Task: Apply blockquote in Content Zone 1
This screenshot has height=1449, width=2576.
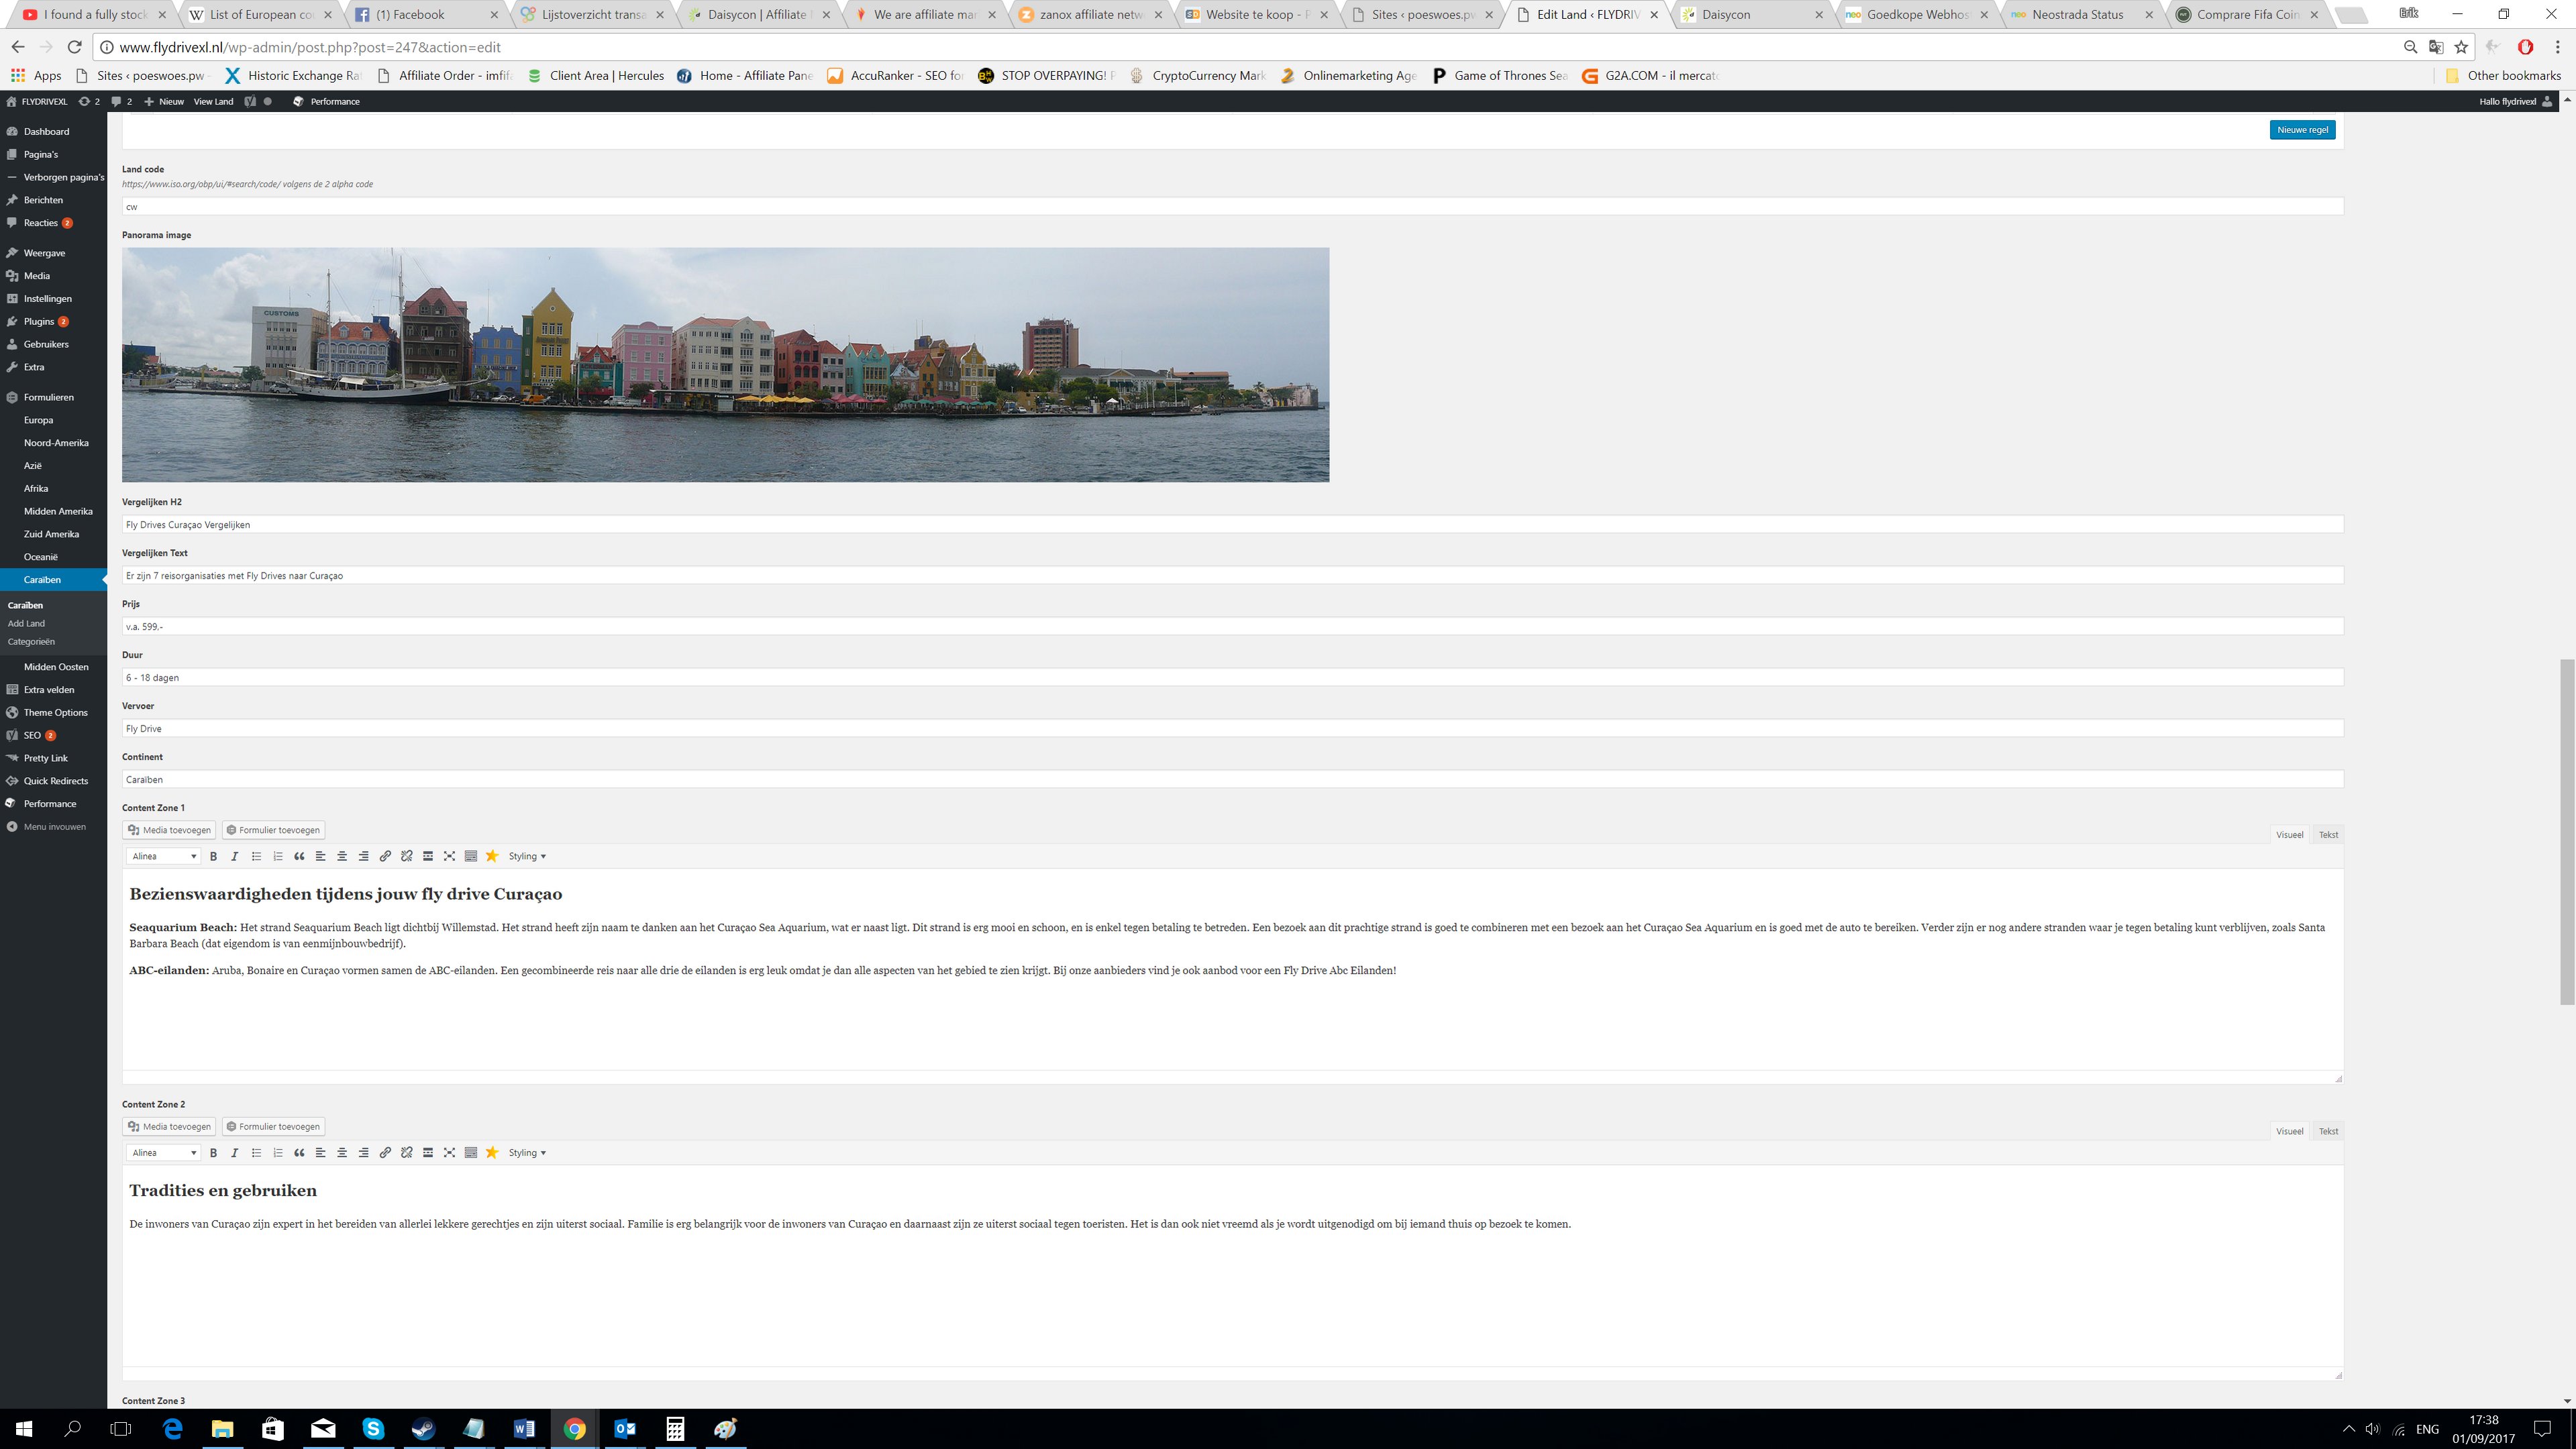Action: [299, 856]
